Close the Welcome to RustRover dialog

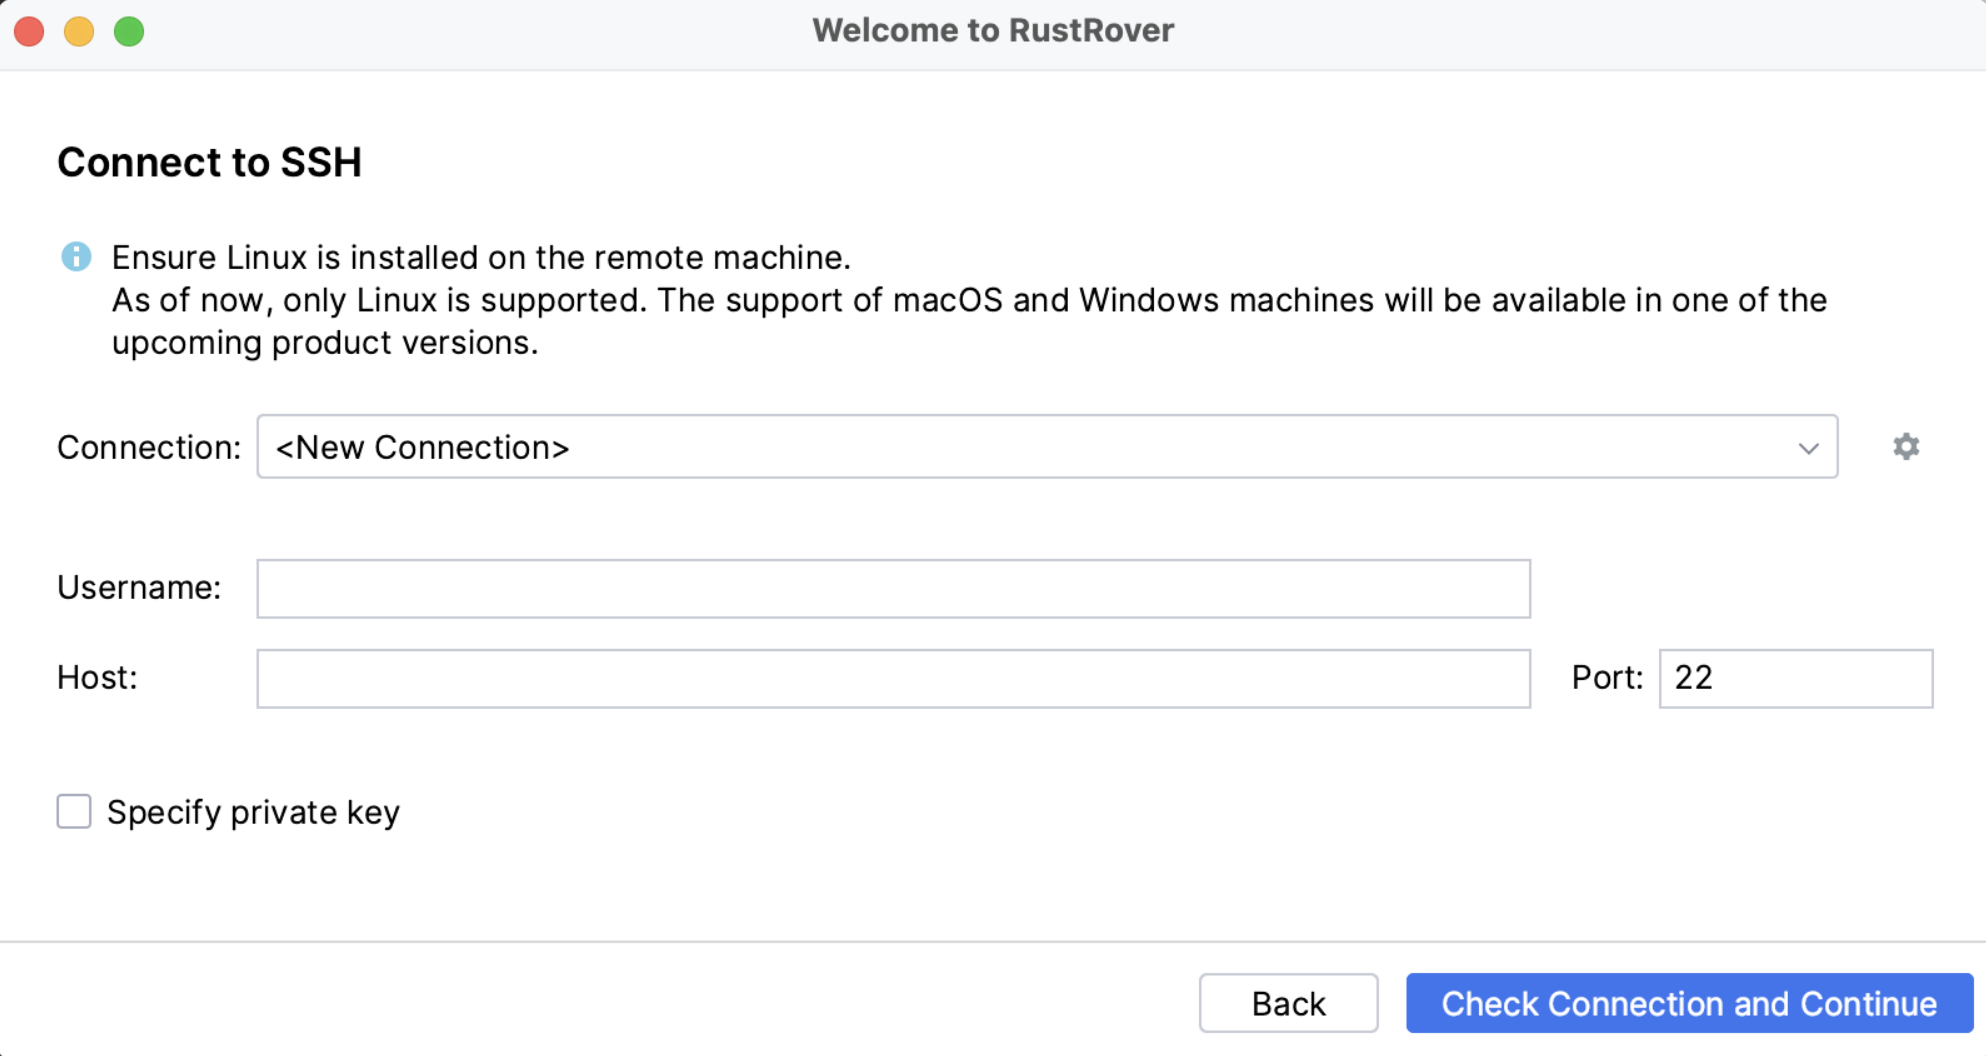click(29, 31)
